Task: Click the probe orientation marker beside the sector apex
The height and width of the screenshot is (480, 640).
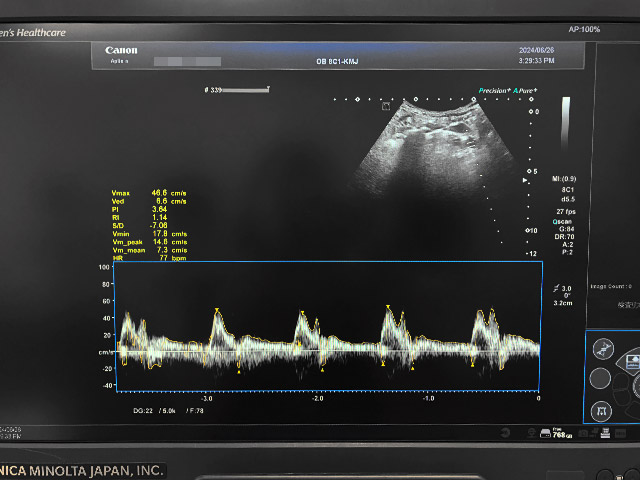Action: [x=386, y=105]
